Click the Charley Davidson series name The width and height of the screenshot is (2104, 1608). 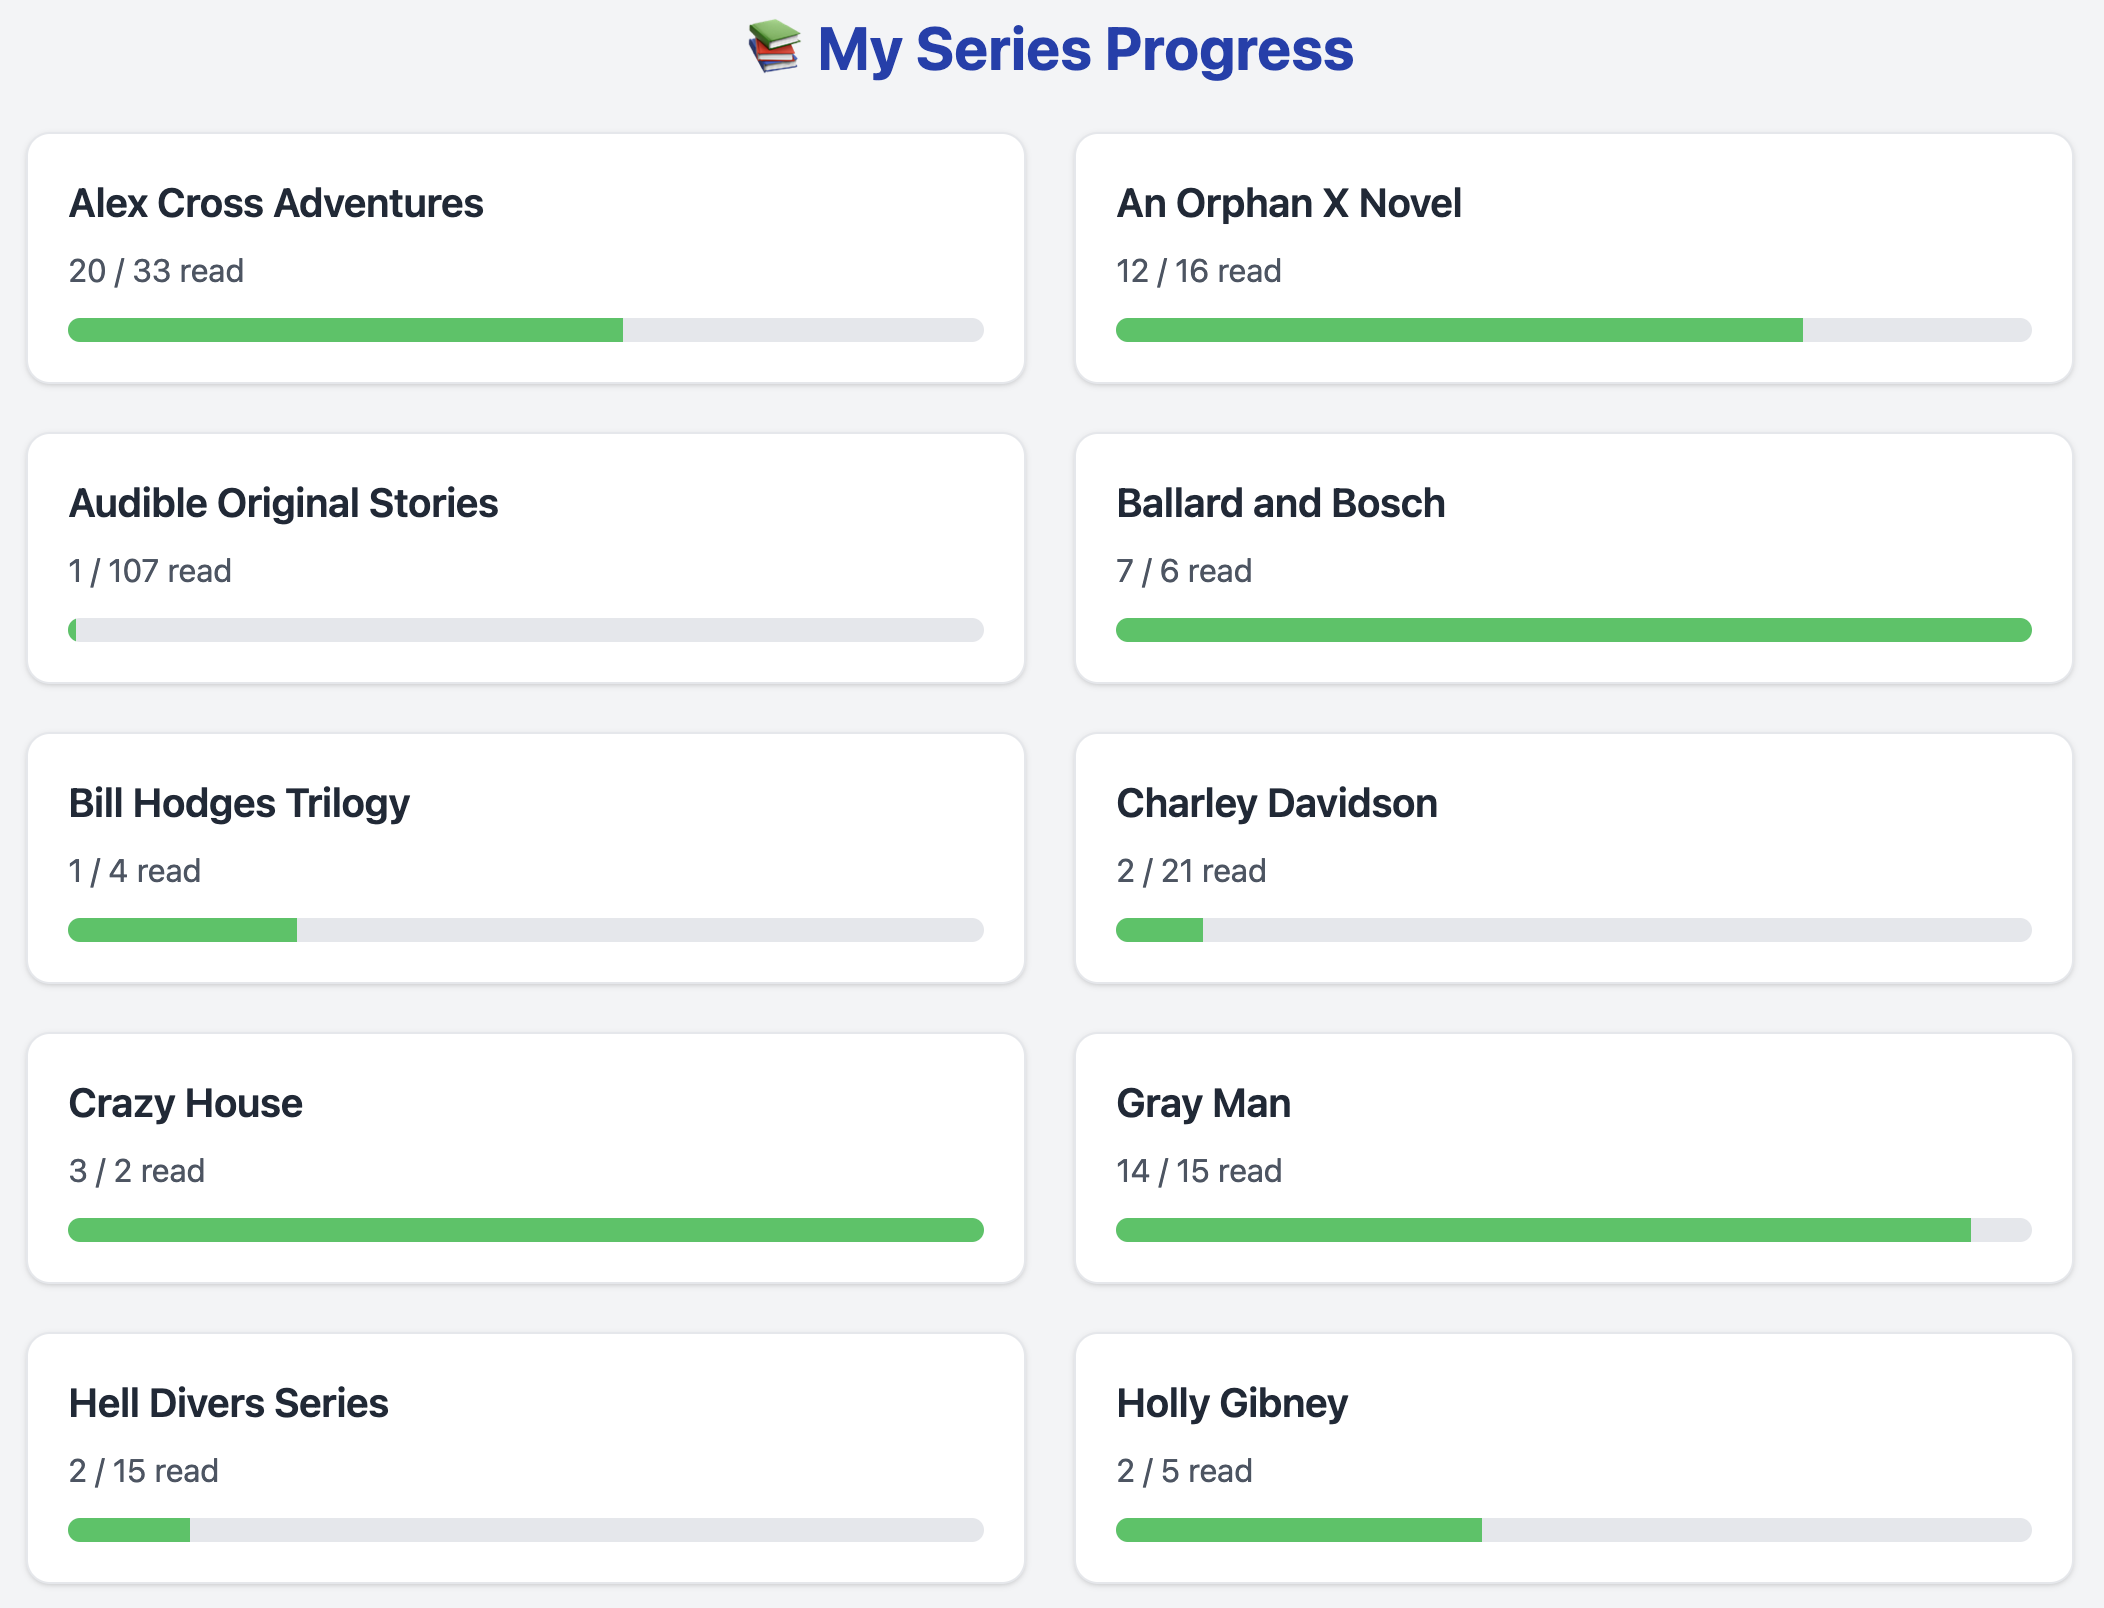click(x=1276, y=803)
